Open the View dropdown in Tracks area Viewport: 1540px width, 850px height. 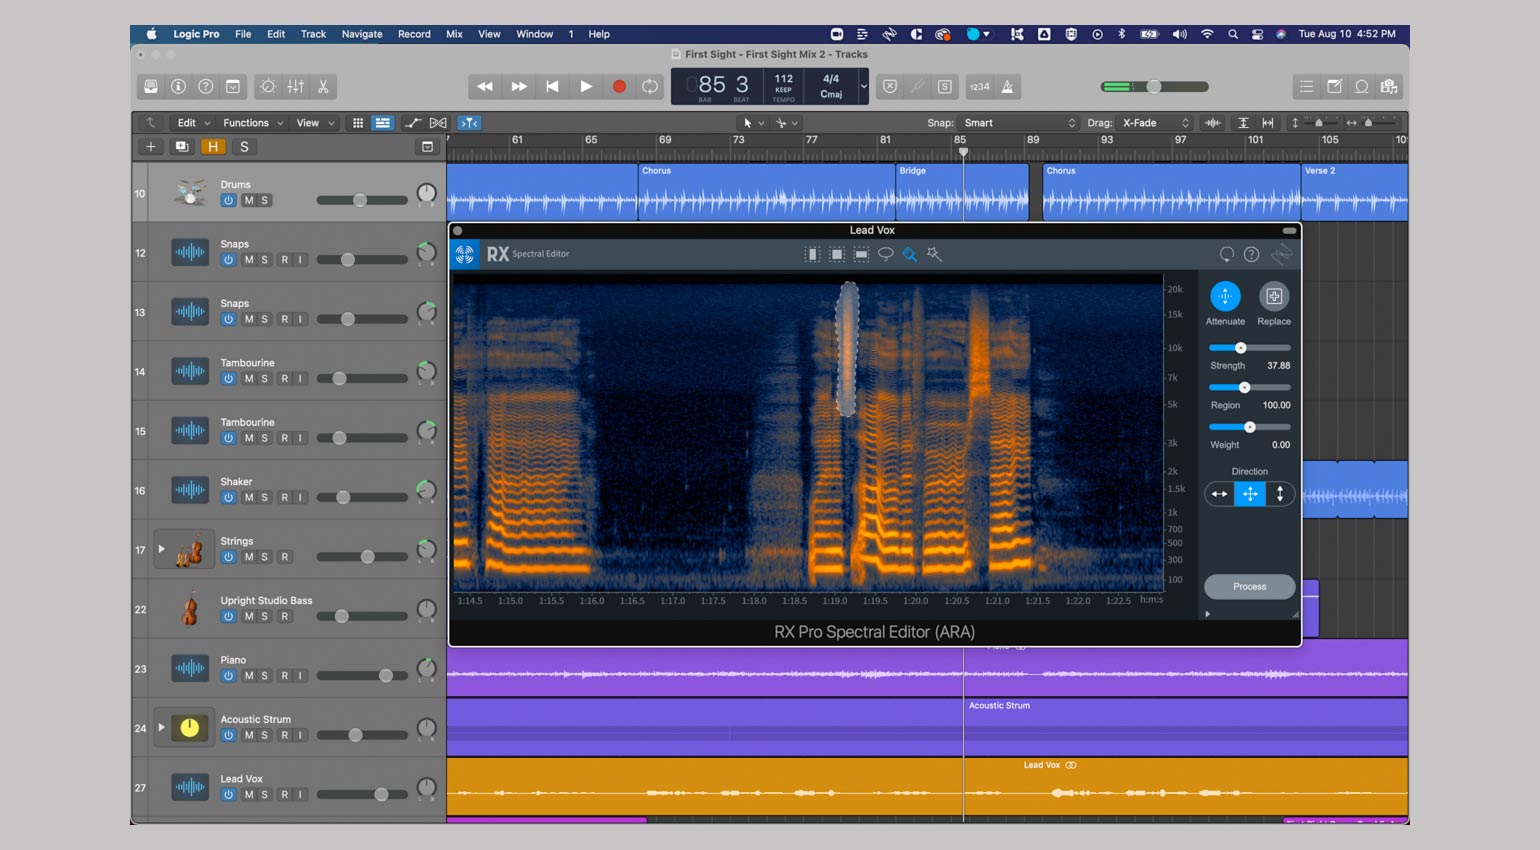[315, 123]
